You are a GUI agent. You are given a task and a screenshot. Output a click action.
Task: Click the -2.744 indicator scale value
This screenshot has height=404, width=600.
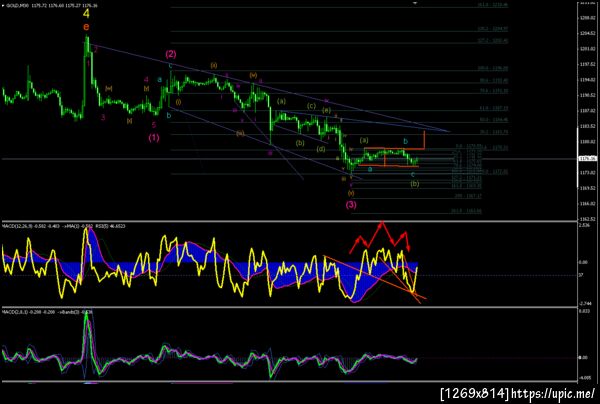pos(585,303)
